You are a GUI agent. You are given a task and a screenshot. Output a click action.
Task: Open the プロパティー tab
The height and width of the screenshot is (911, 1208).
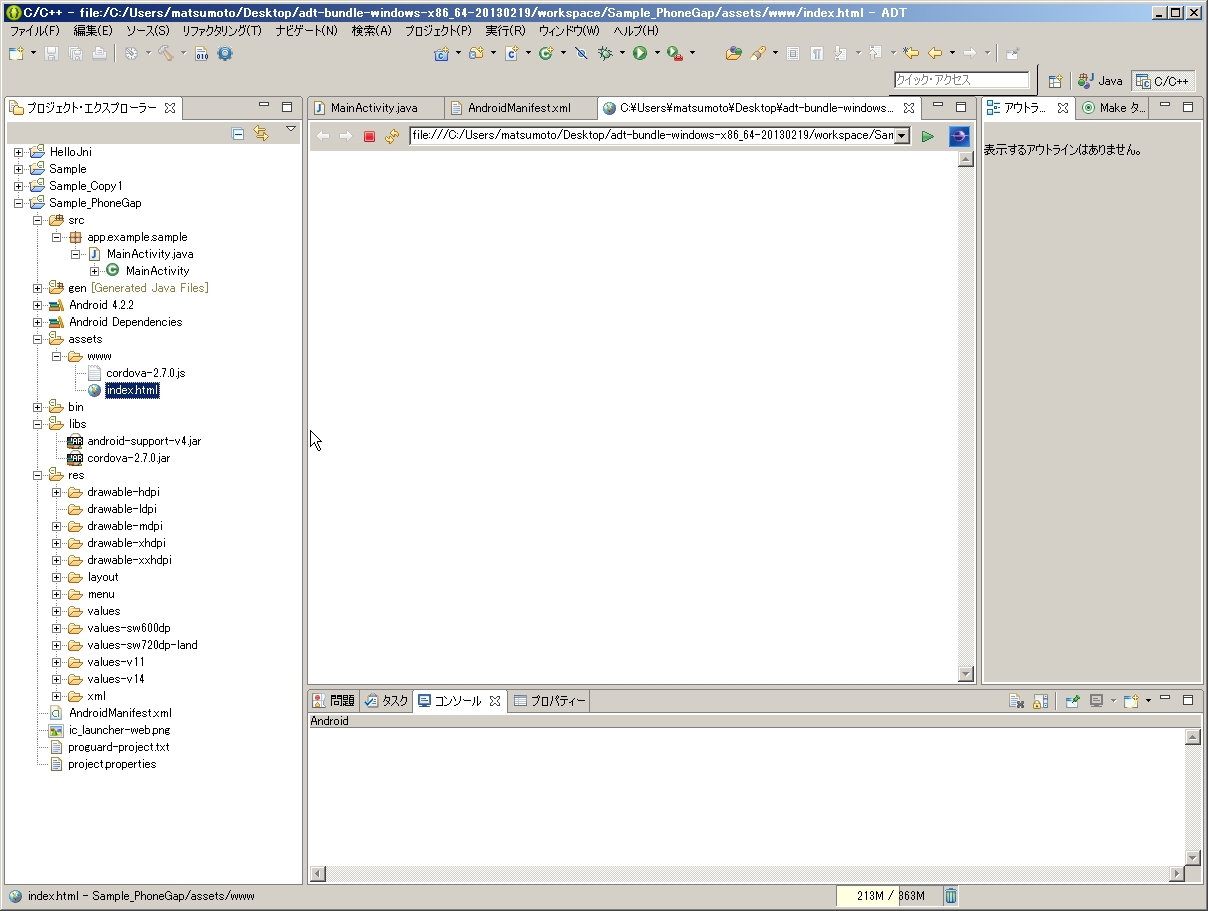point(550,701)
